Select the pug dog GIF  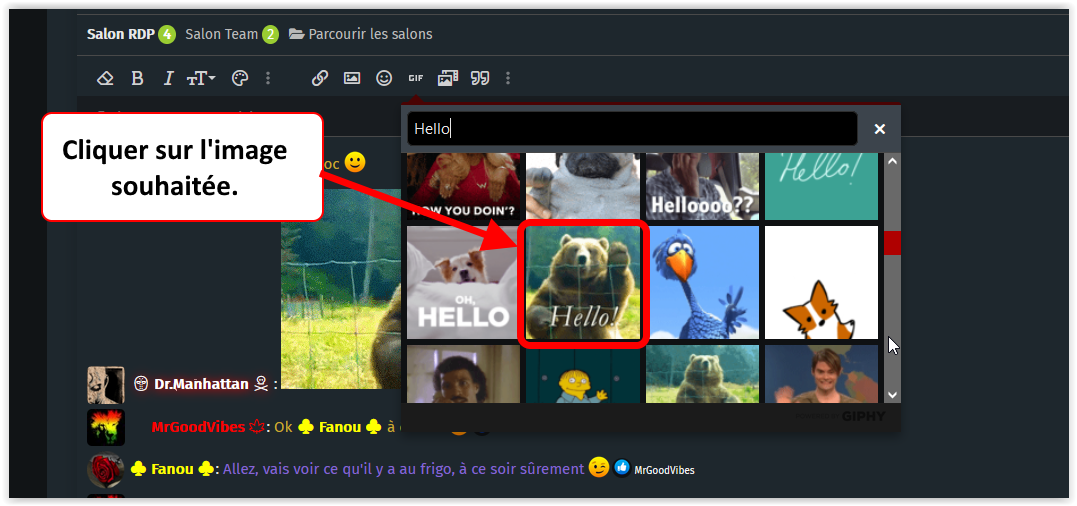pos(582,187)
